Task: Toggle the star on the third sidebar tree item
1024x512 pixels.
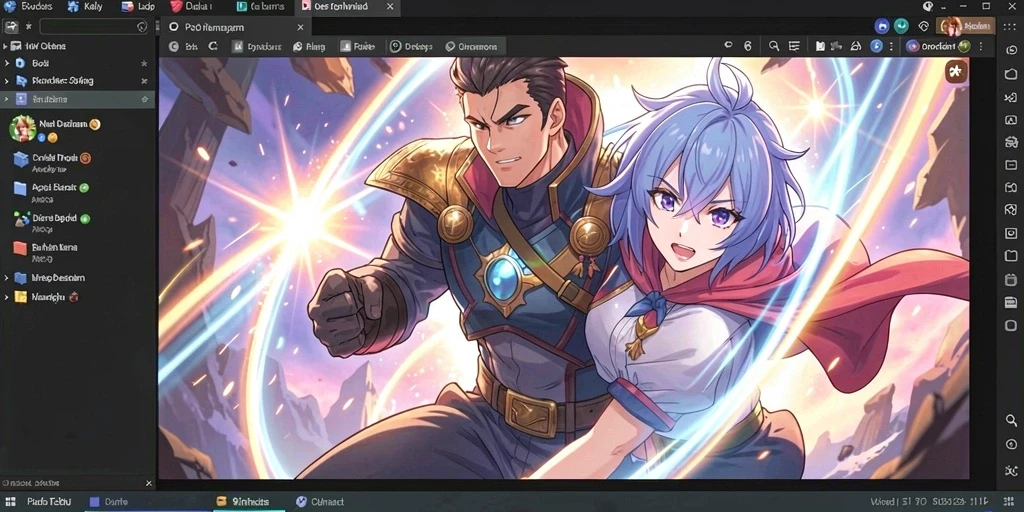Action: point(144,81)
